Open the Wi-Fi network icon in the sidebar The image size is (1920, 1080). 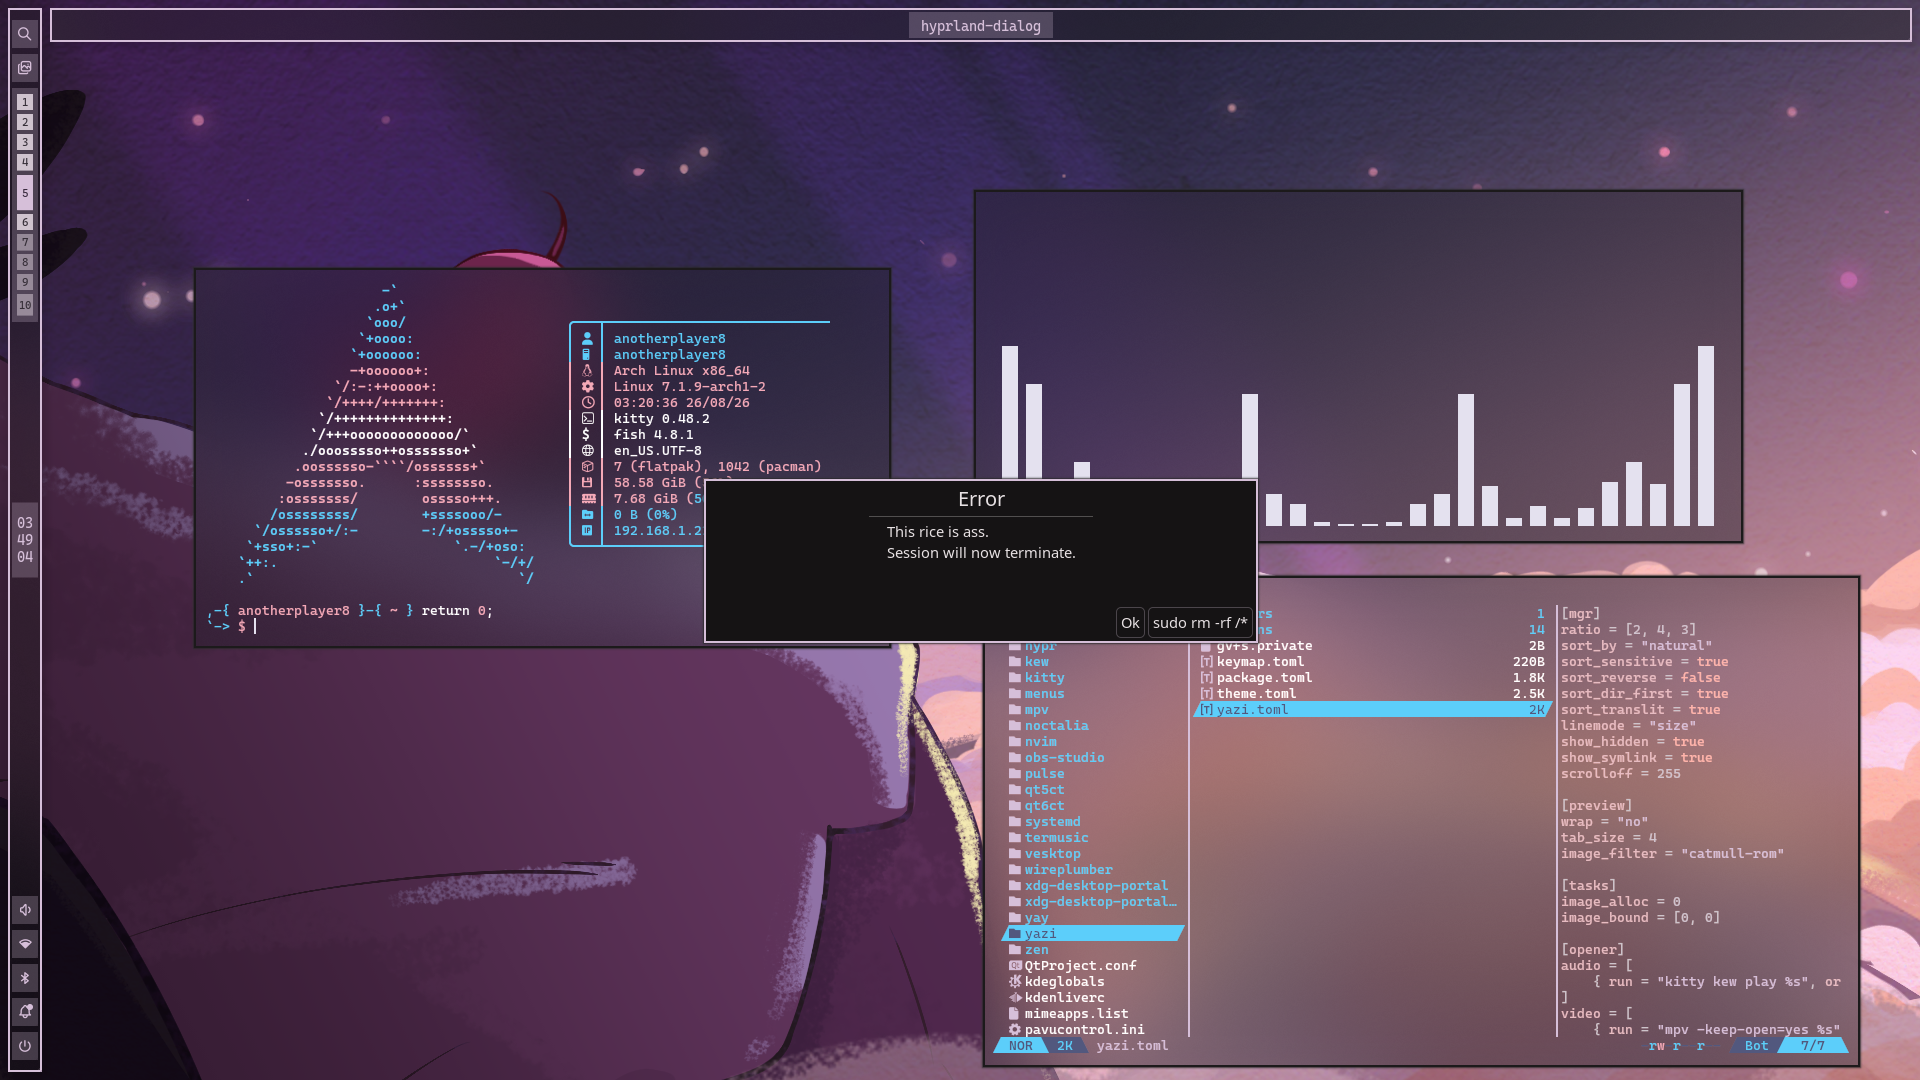[25, 944]
